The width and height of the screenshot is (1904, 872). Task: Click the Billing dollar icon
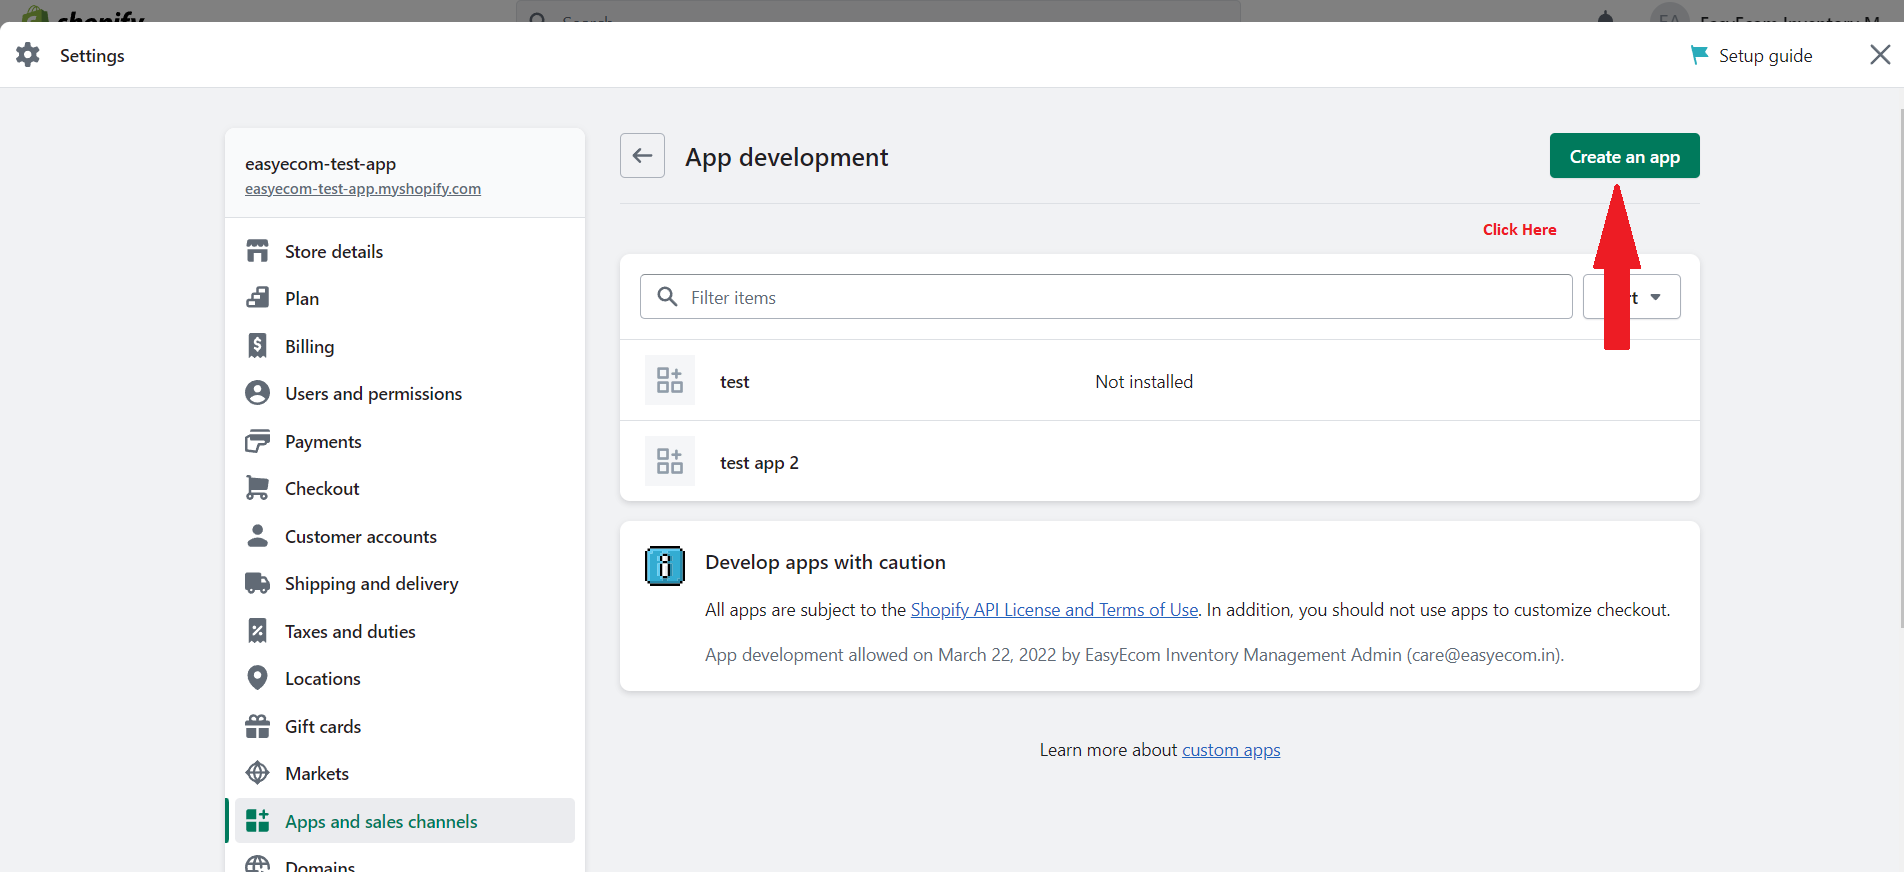tap(257, 346)
